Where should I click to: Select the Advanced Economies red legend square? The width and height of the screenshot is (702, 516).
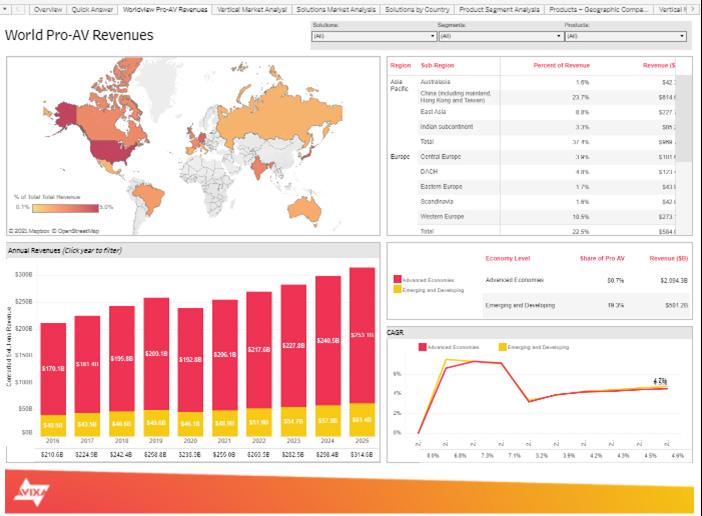point(397,279)
